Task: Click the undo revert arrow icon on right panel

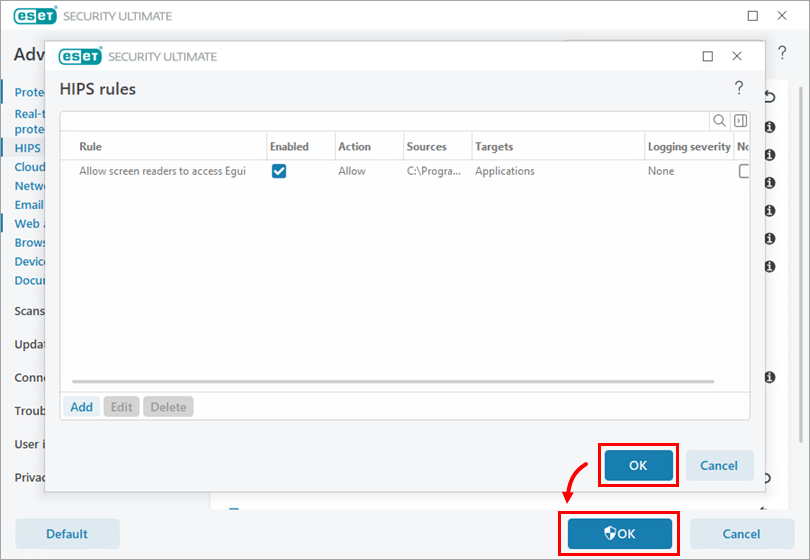Action: 770,97
